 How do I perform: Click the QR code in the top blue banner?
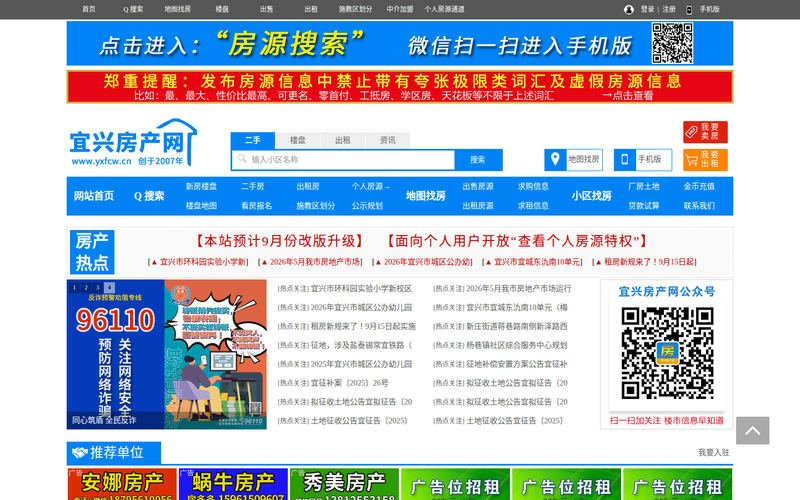tap(672, 43)
